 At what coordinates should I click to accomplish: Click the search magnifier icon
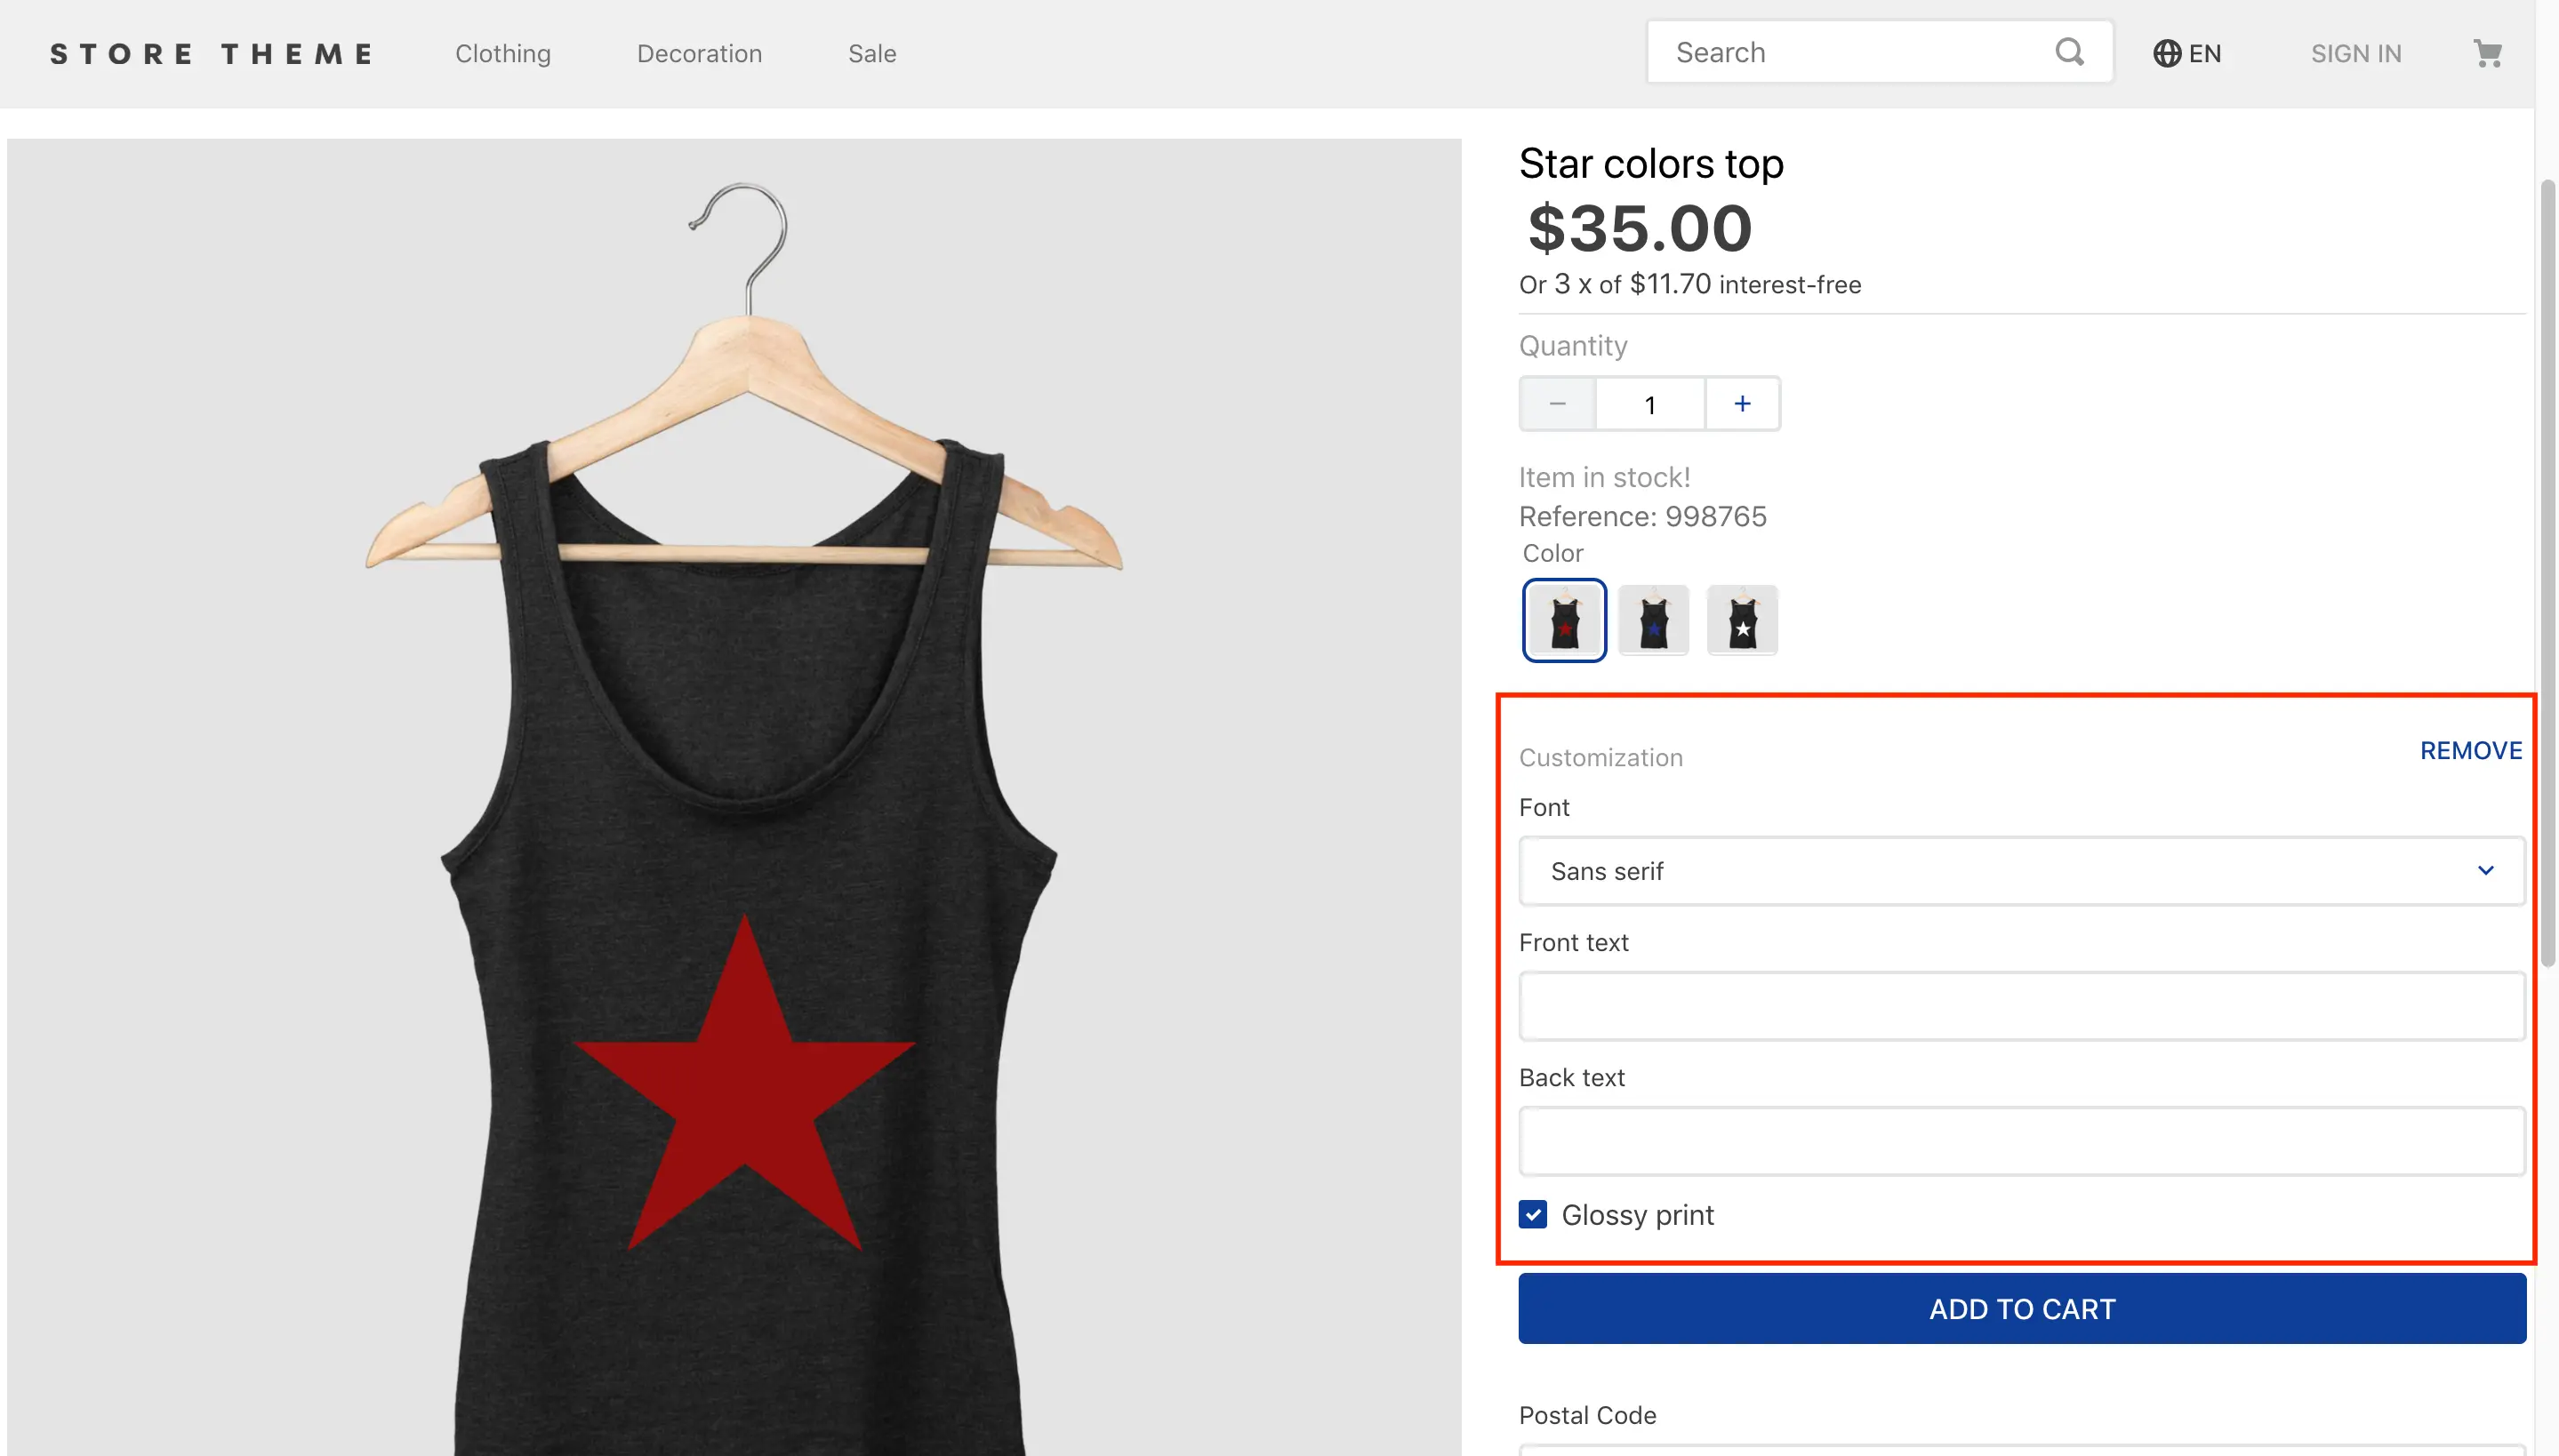(x=2069, y=52)
